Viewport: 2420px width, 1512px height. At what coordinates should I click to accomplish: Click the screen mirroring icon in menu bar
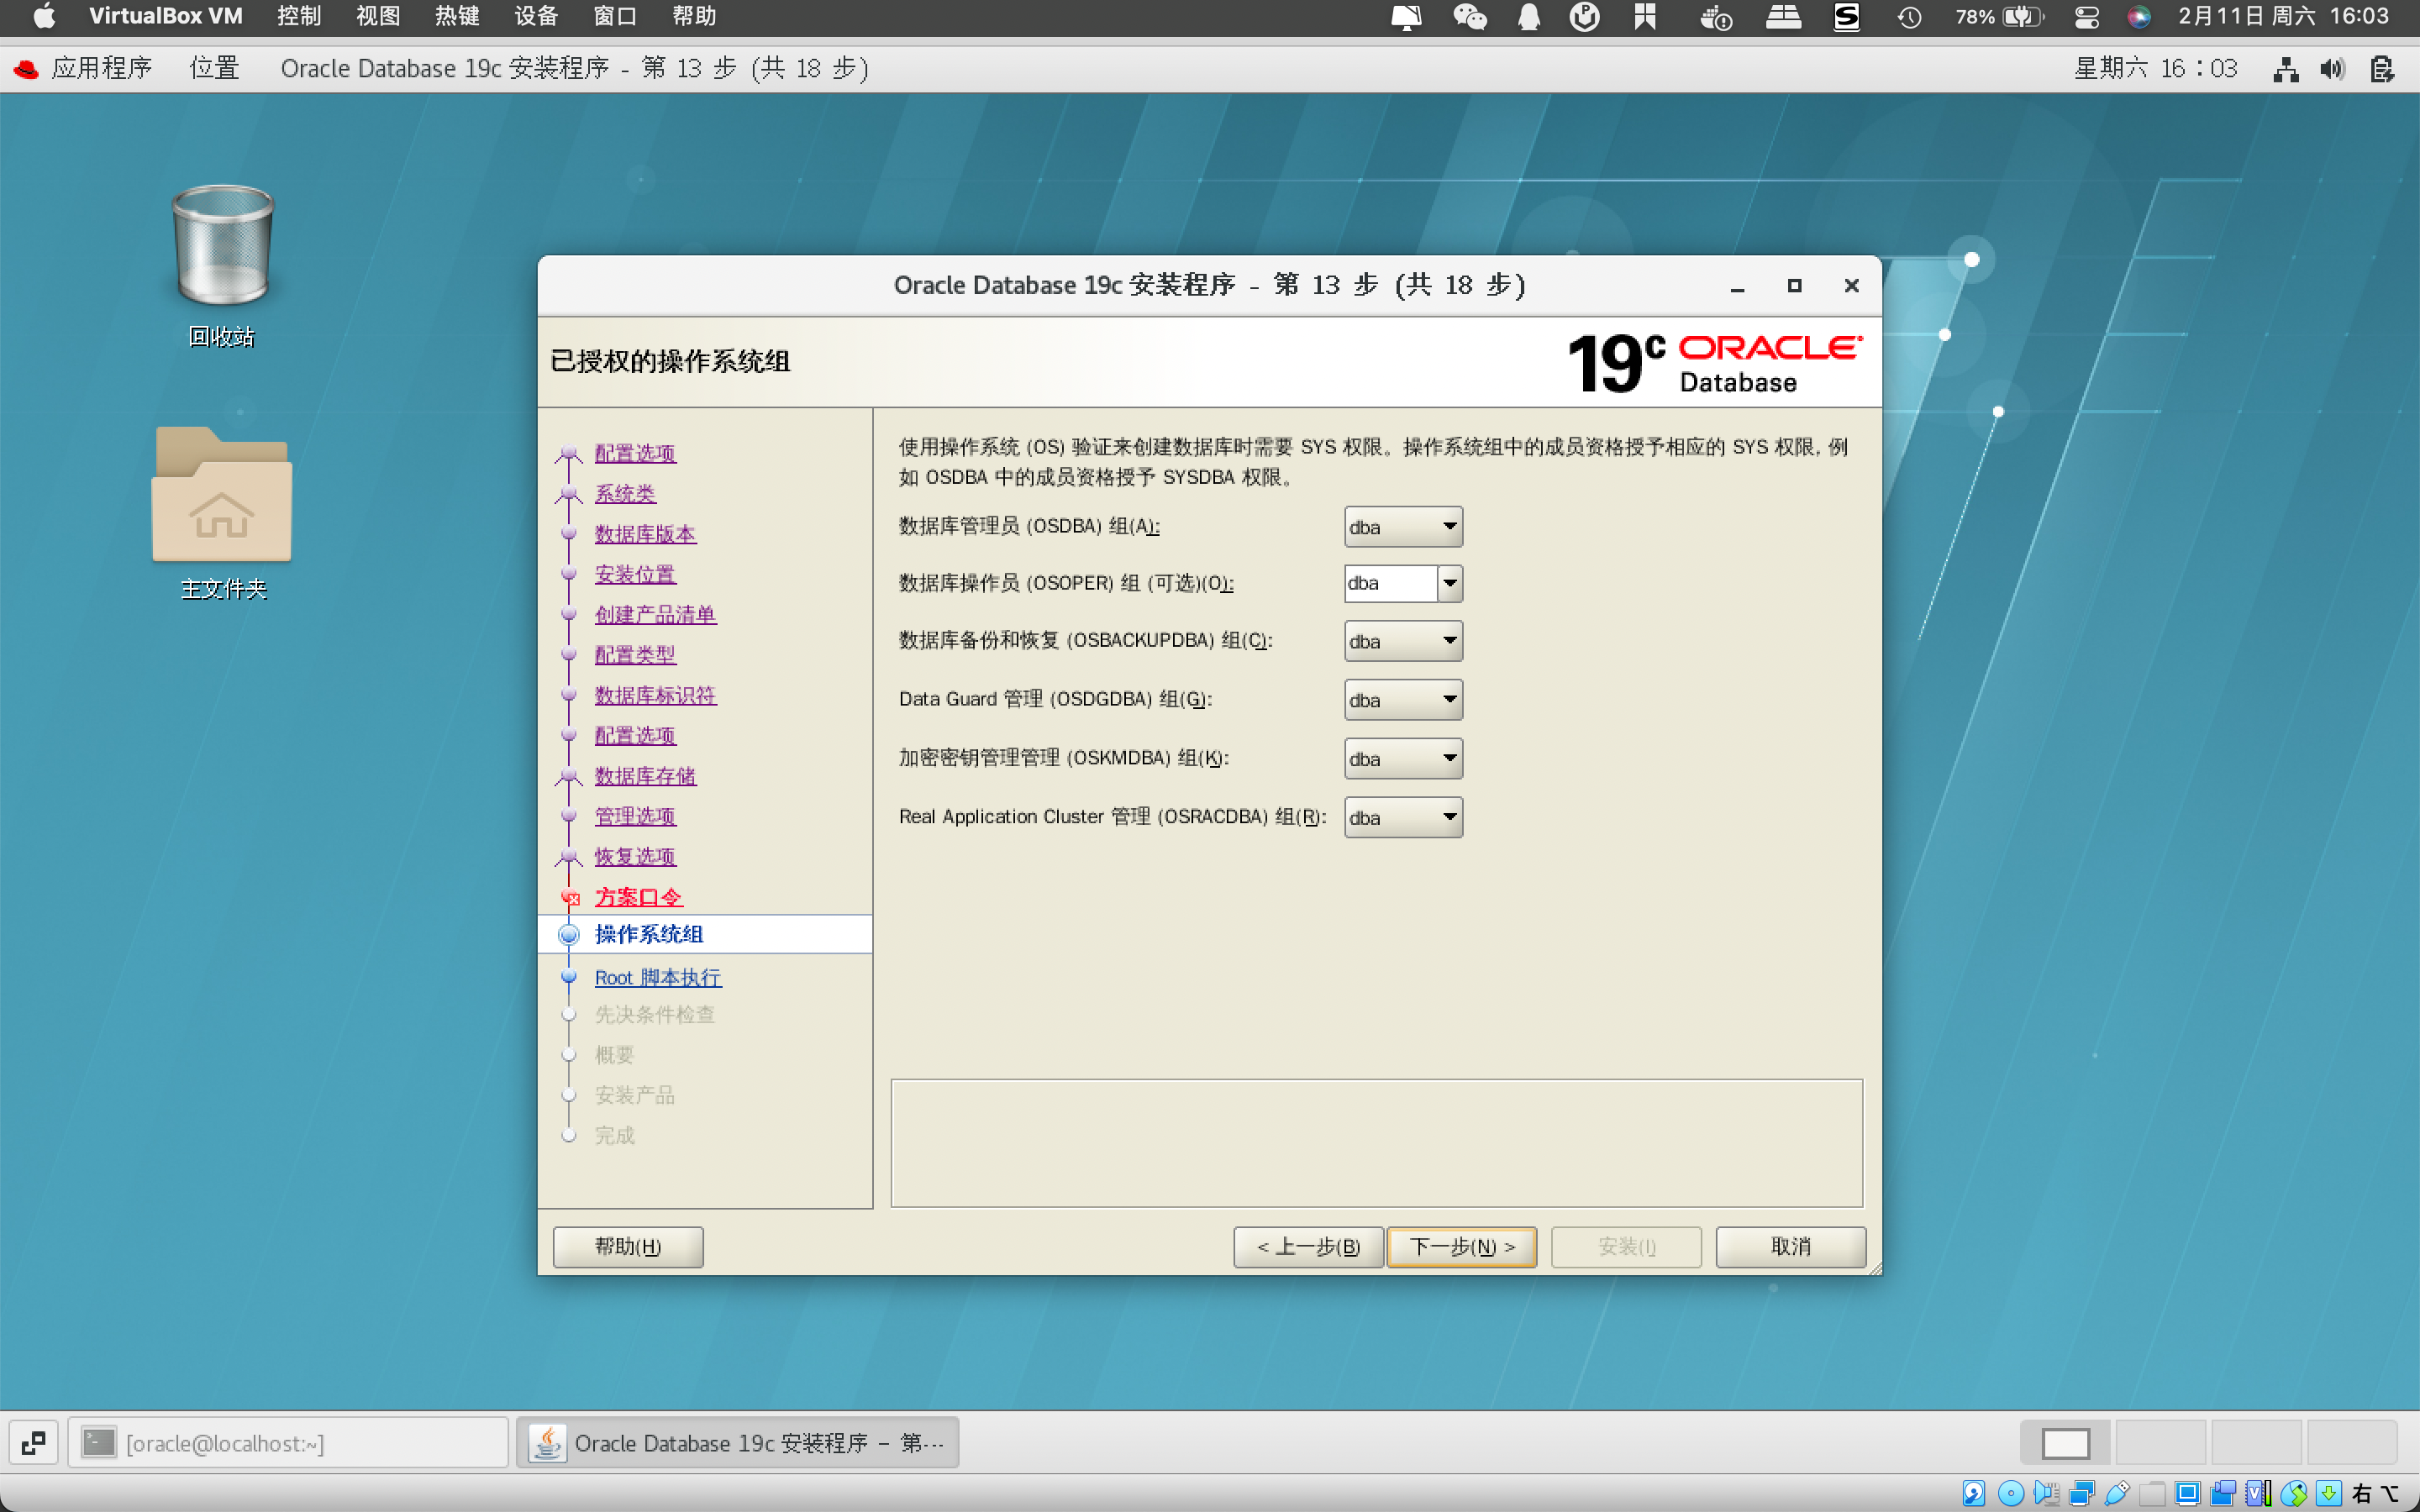[1406, 17]
